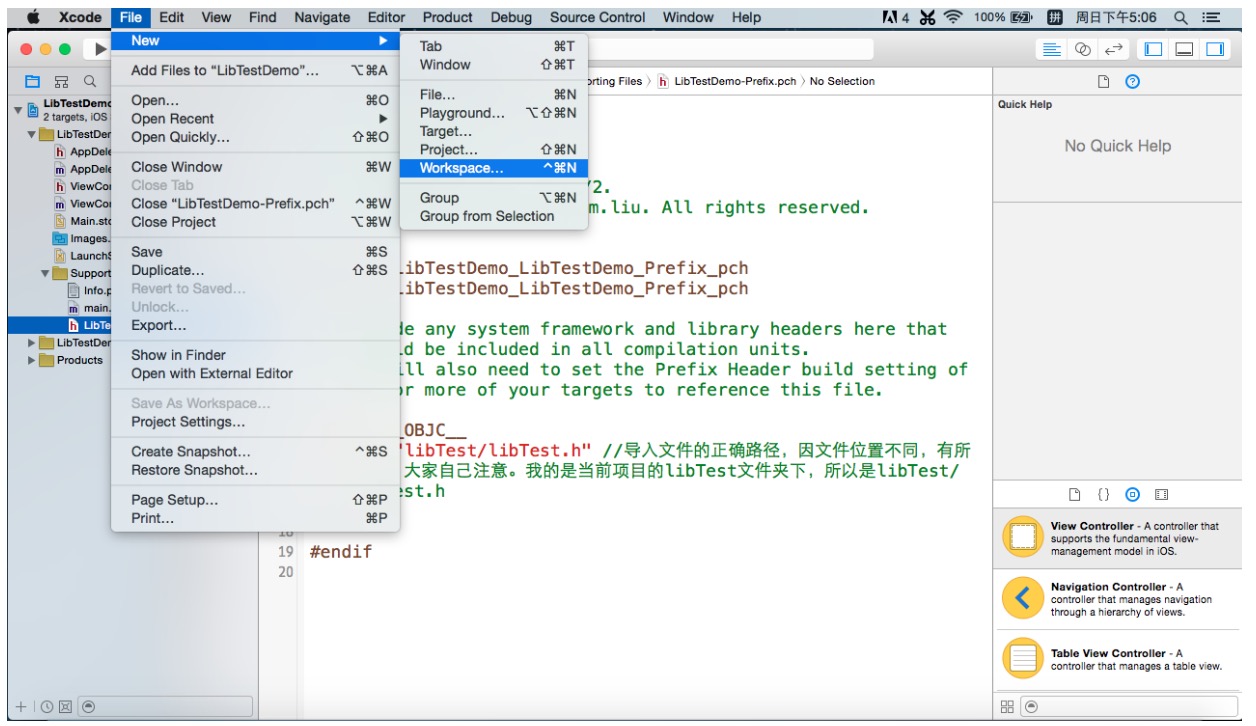Open File Template library icon
The image size is (1256, 726).
tap(1075, 494)
